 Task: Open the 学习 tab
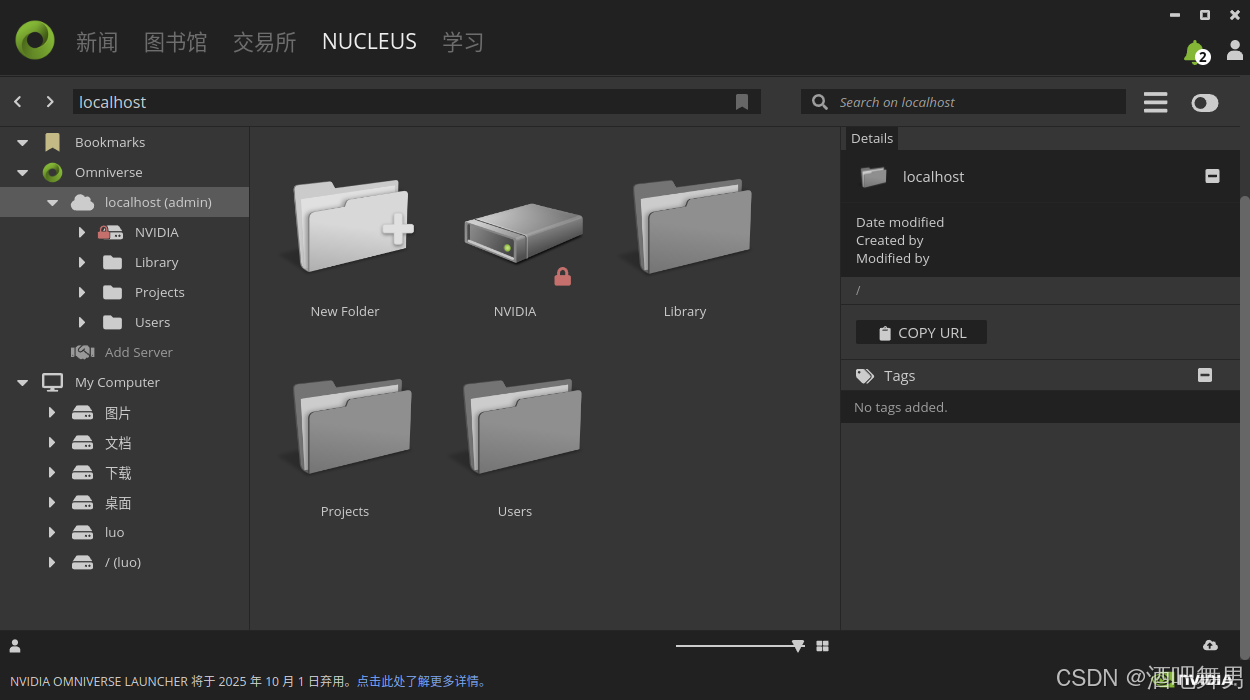pyautogui.click(x=463, y=42)
